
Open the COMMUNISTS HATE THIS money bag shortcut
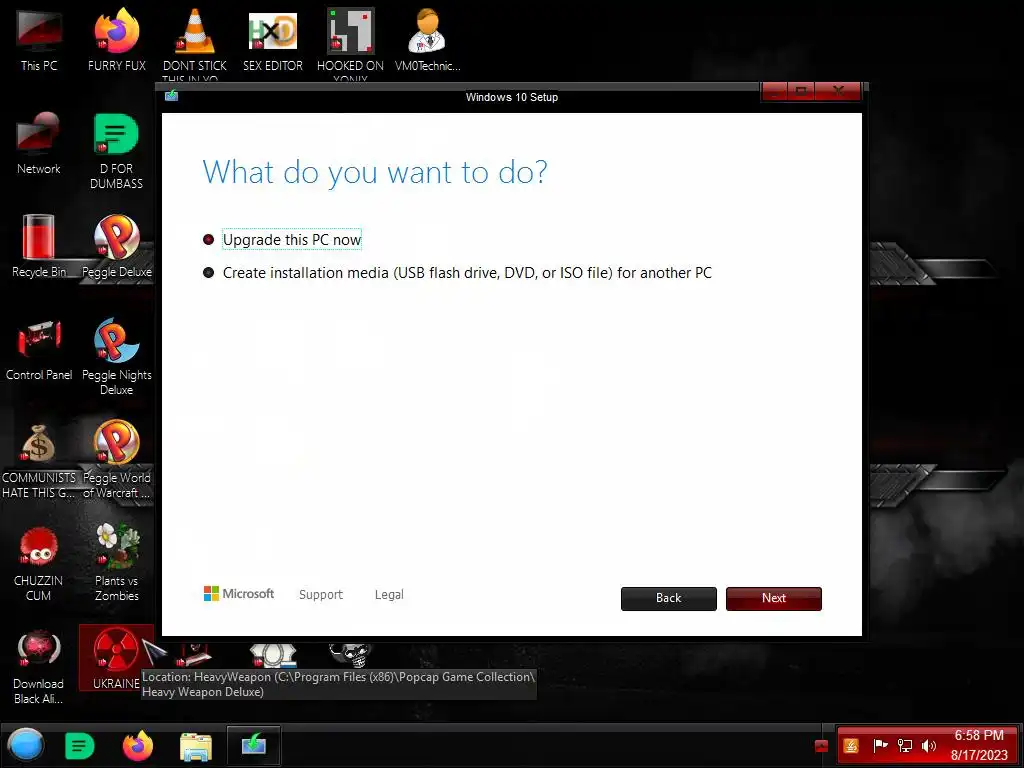tap(39, 460)
